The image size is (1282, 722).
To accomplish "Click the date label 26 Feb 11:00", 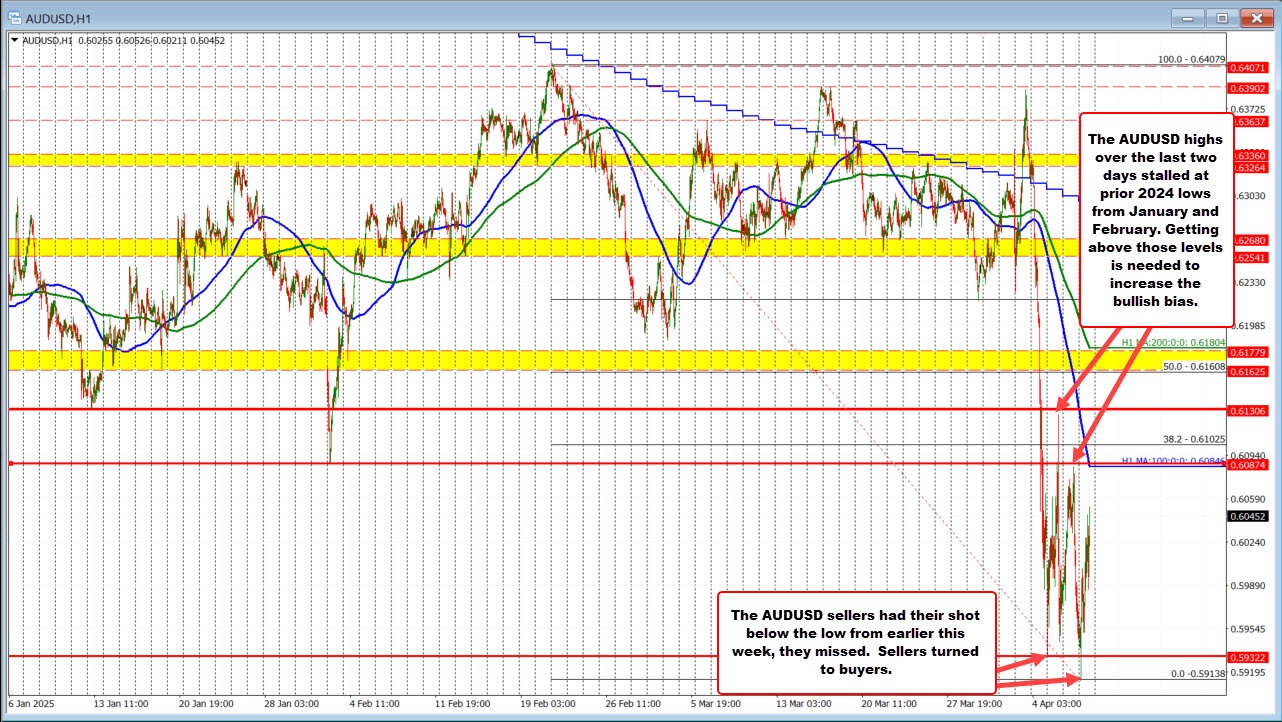I will pos(634,703).
